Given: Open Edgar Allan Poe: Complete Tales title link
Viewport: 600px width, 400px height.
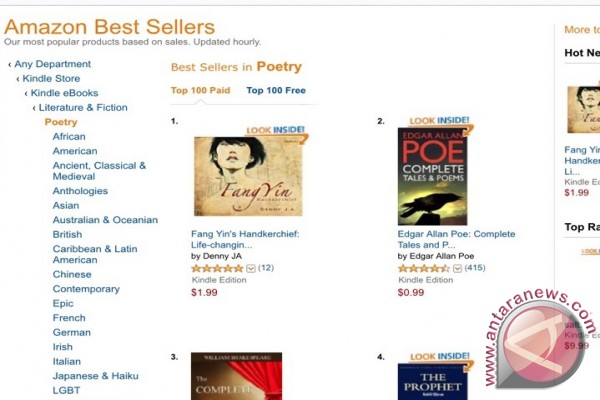Looking at the screenshot, I should coord(457,239).
